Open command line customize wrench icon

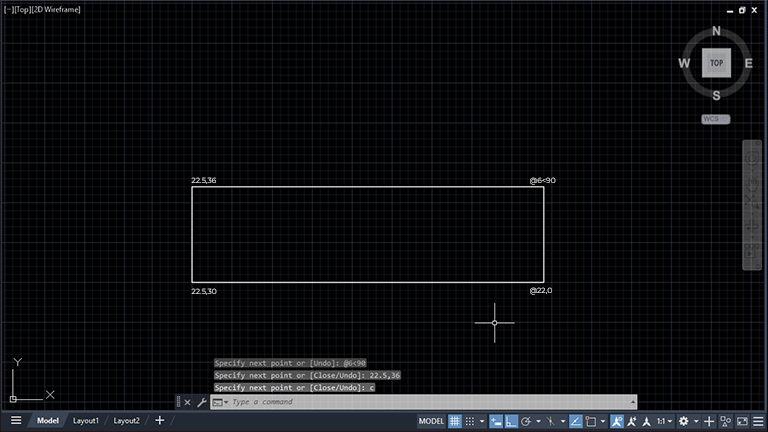(201, 403)
